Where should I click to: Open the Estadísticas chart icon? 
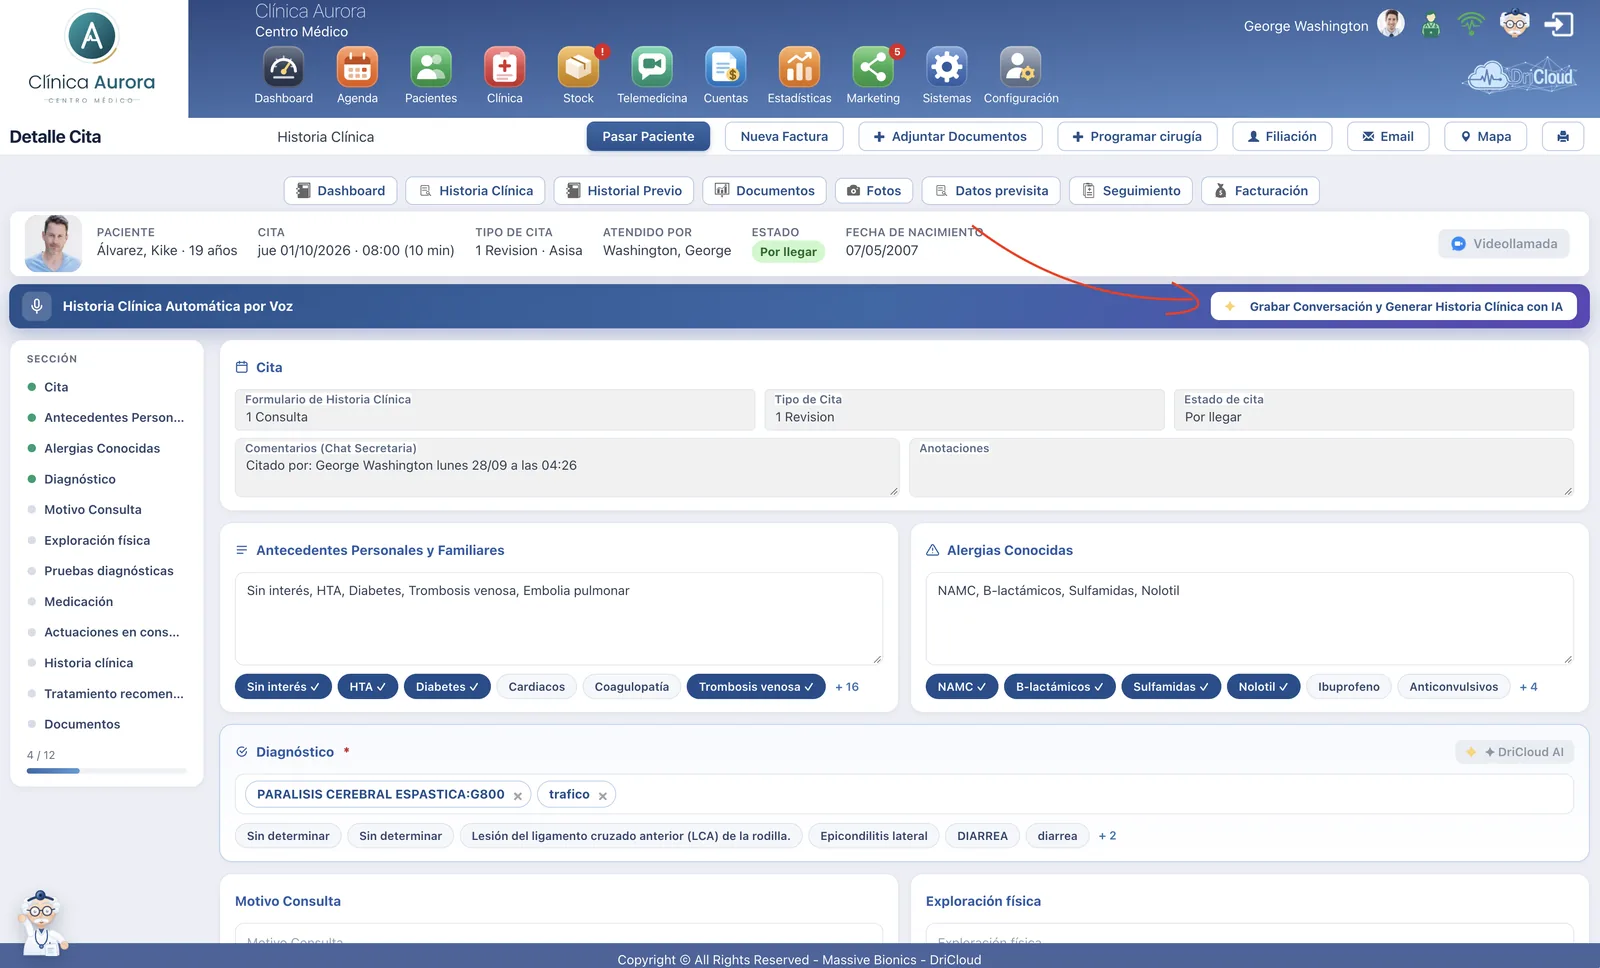point(799,68)
